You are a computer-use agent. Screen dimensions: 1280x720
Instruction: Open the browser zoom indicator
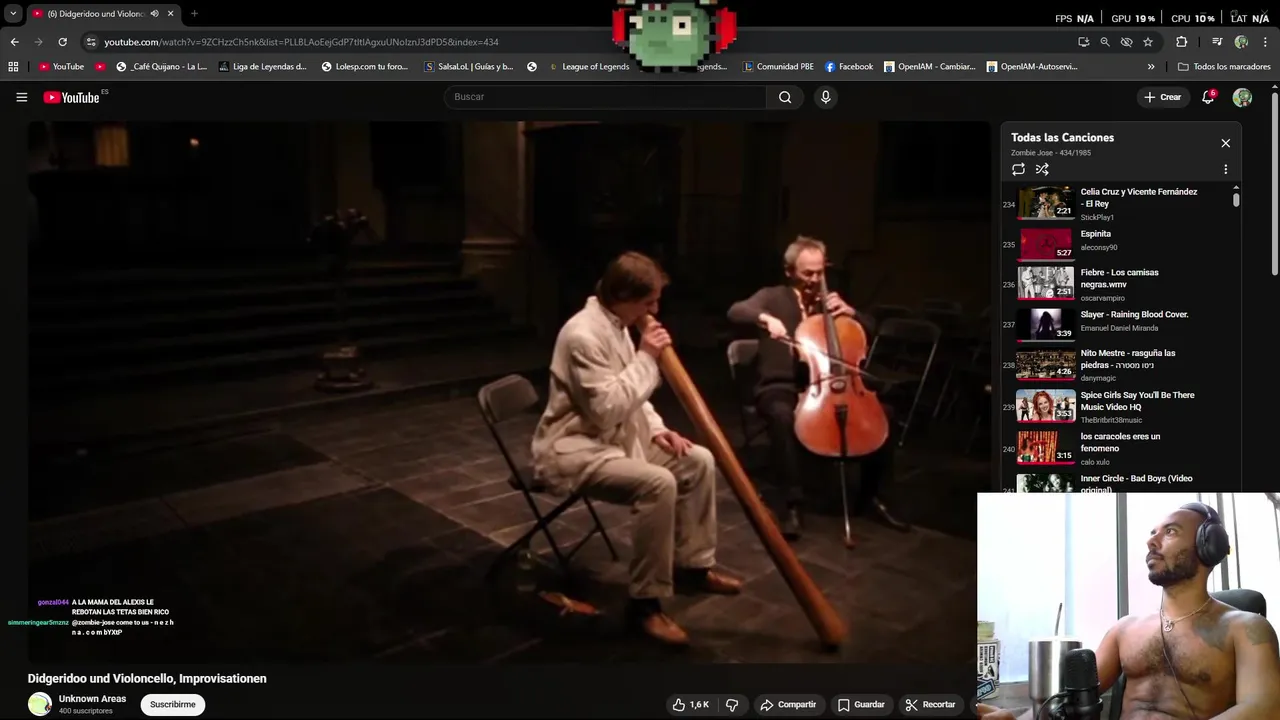point(1105,42)
